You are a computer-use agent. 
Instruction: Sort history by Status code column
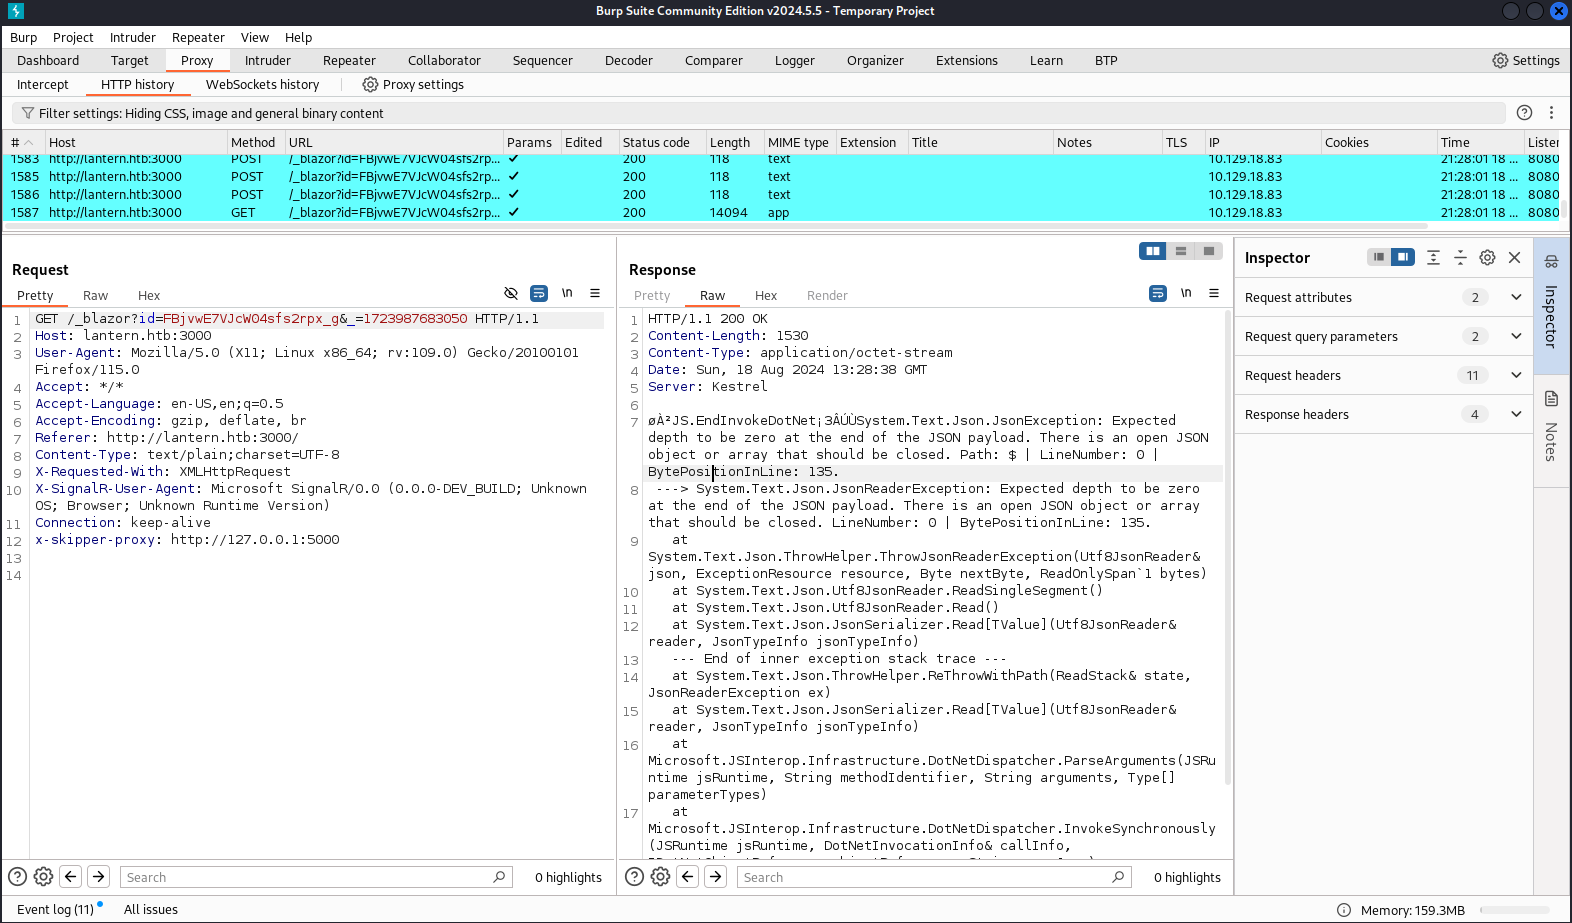661,142
